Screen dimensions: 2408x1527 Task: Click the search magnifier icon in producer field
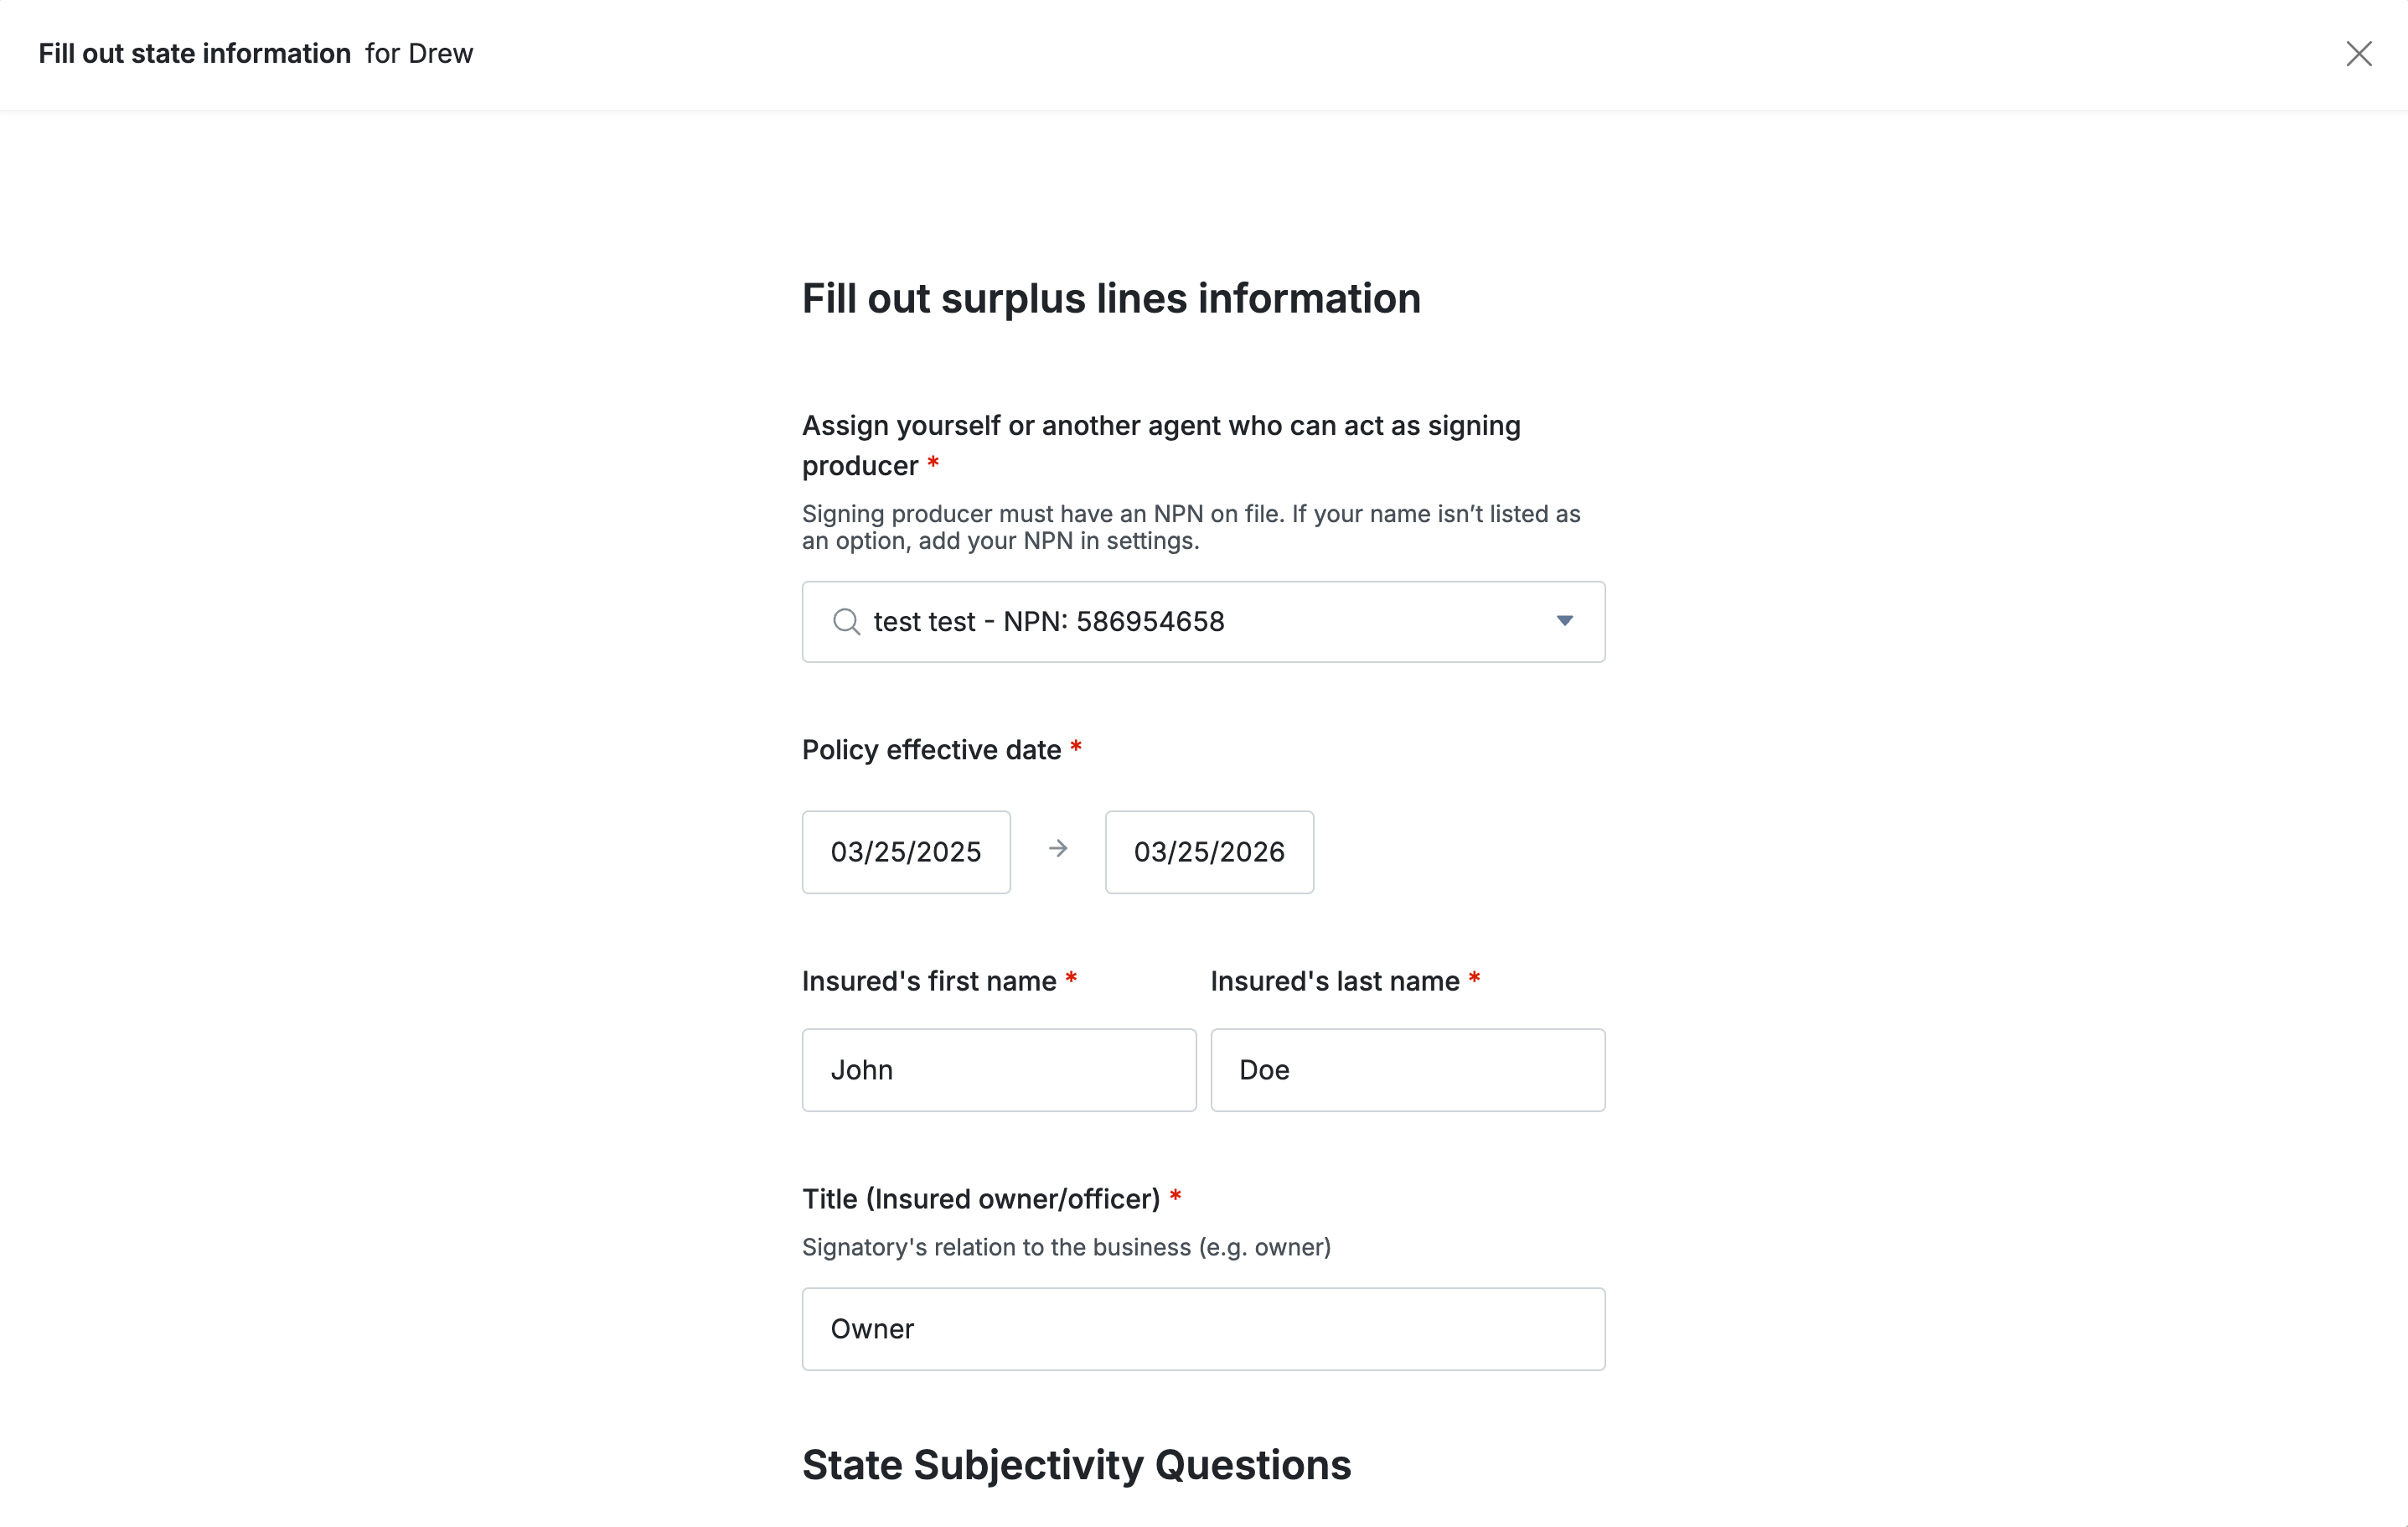tap(846, 622)
